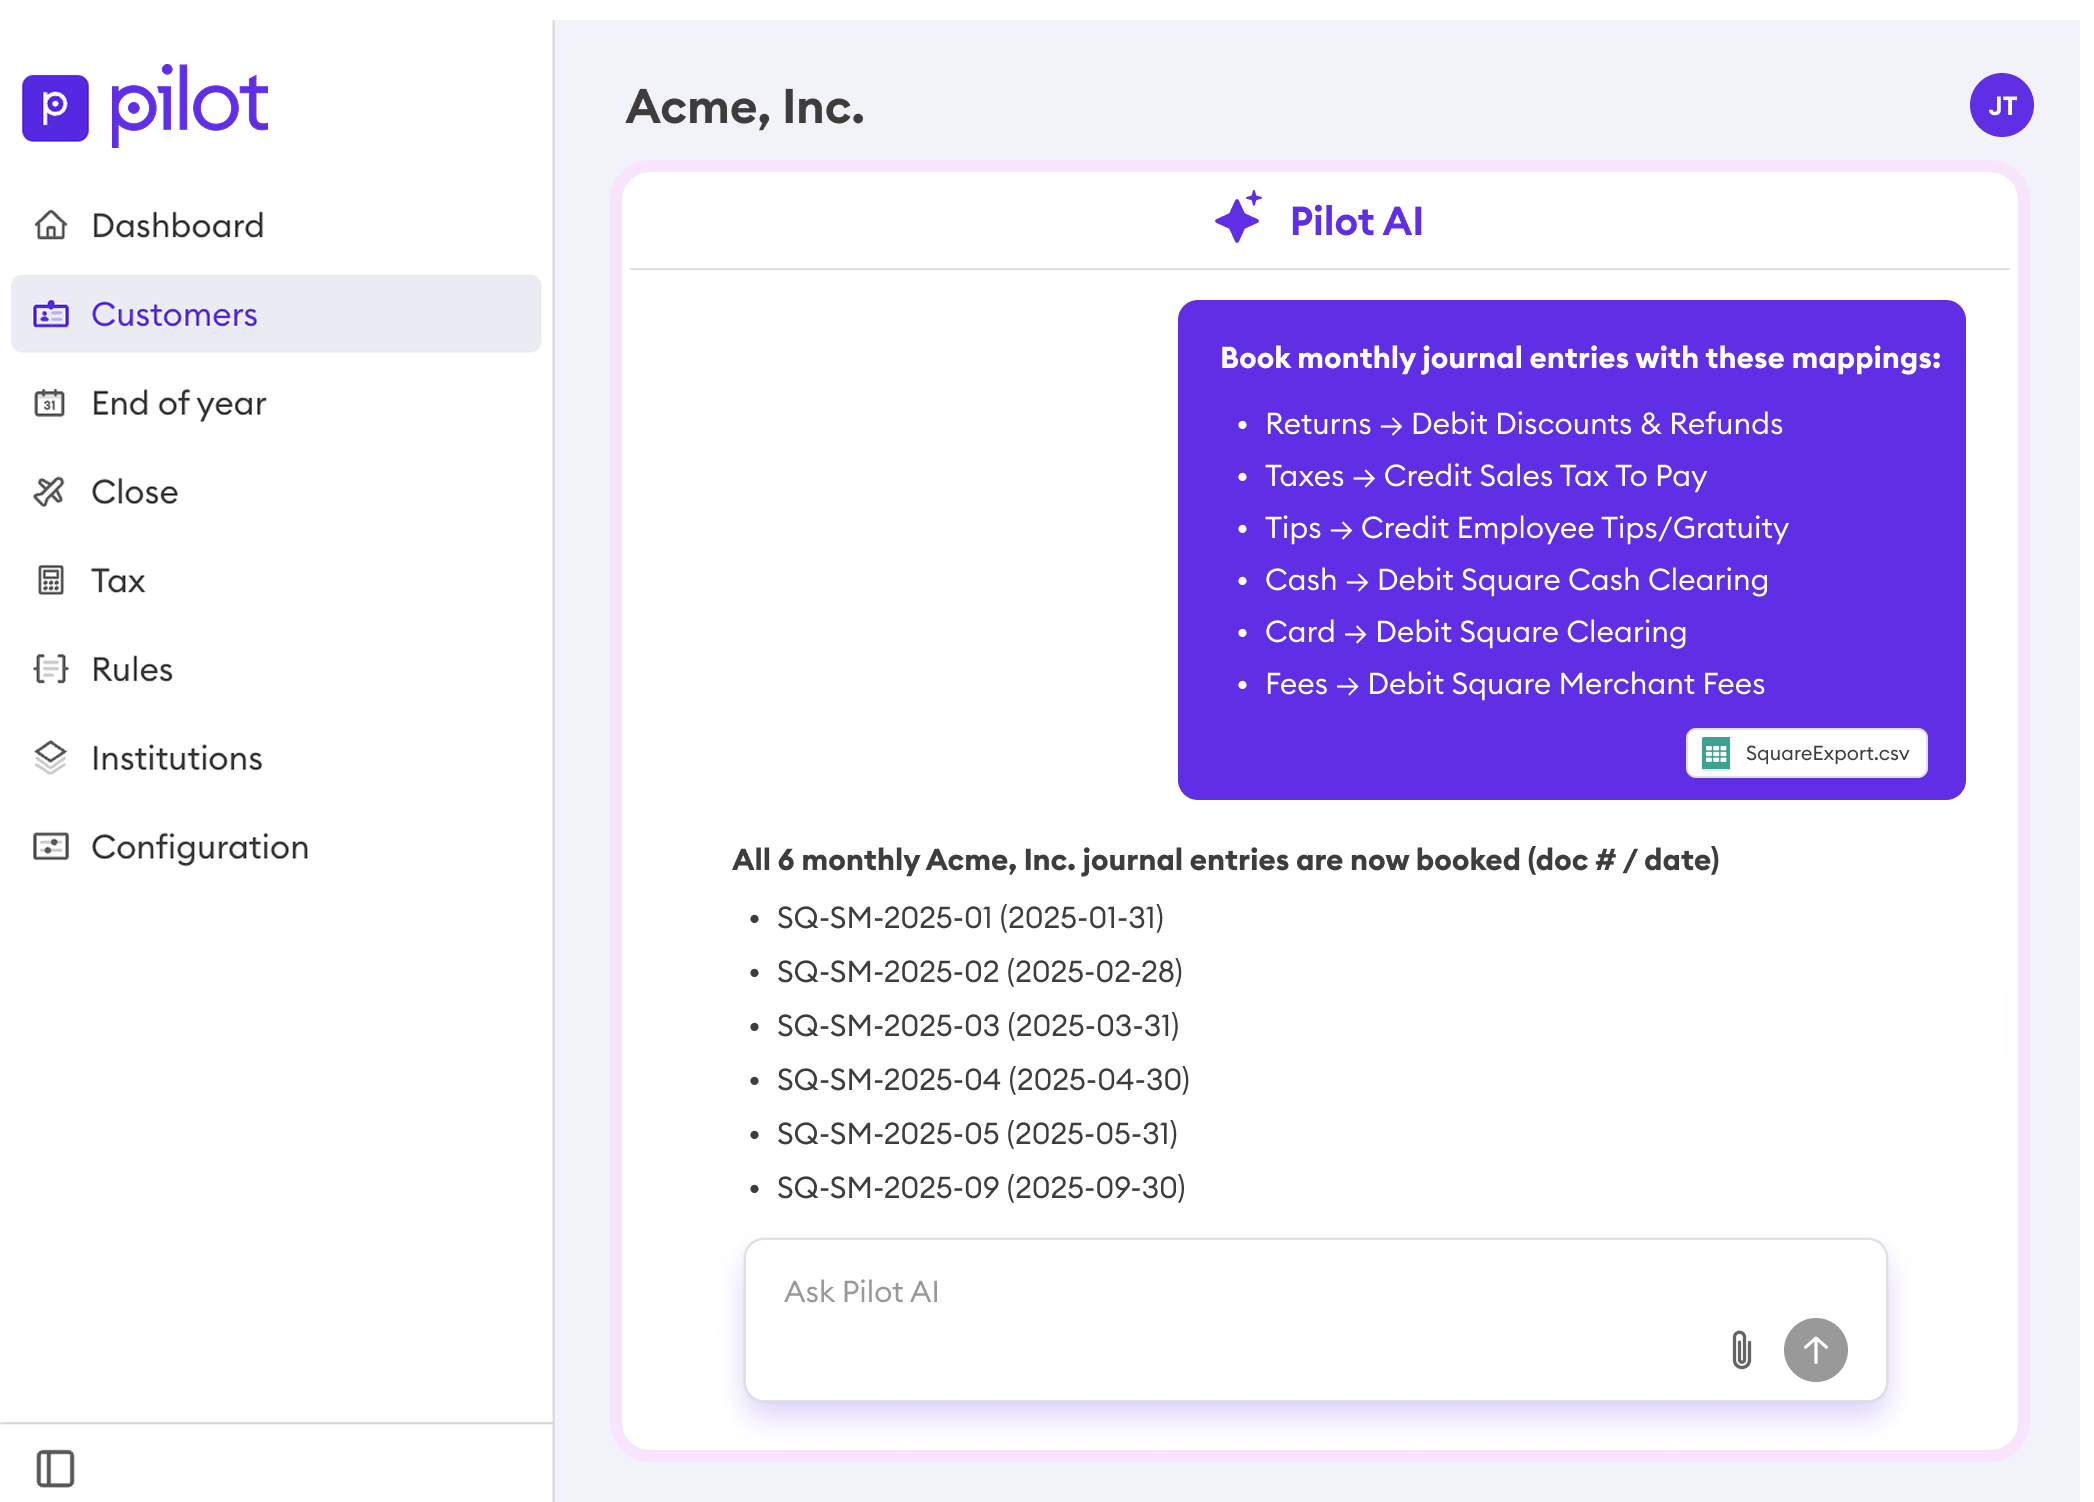Click the Dashboard home icon
This screenshot has width=2094, height=1502.
(x=50, y=225)
